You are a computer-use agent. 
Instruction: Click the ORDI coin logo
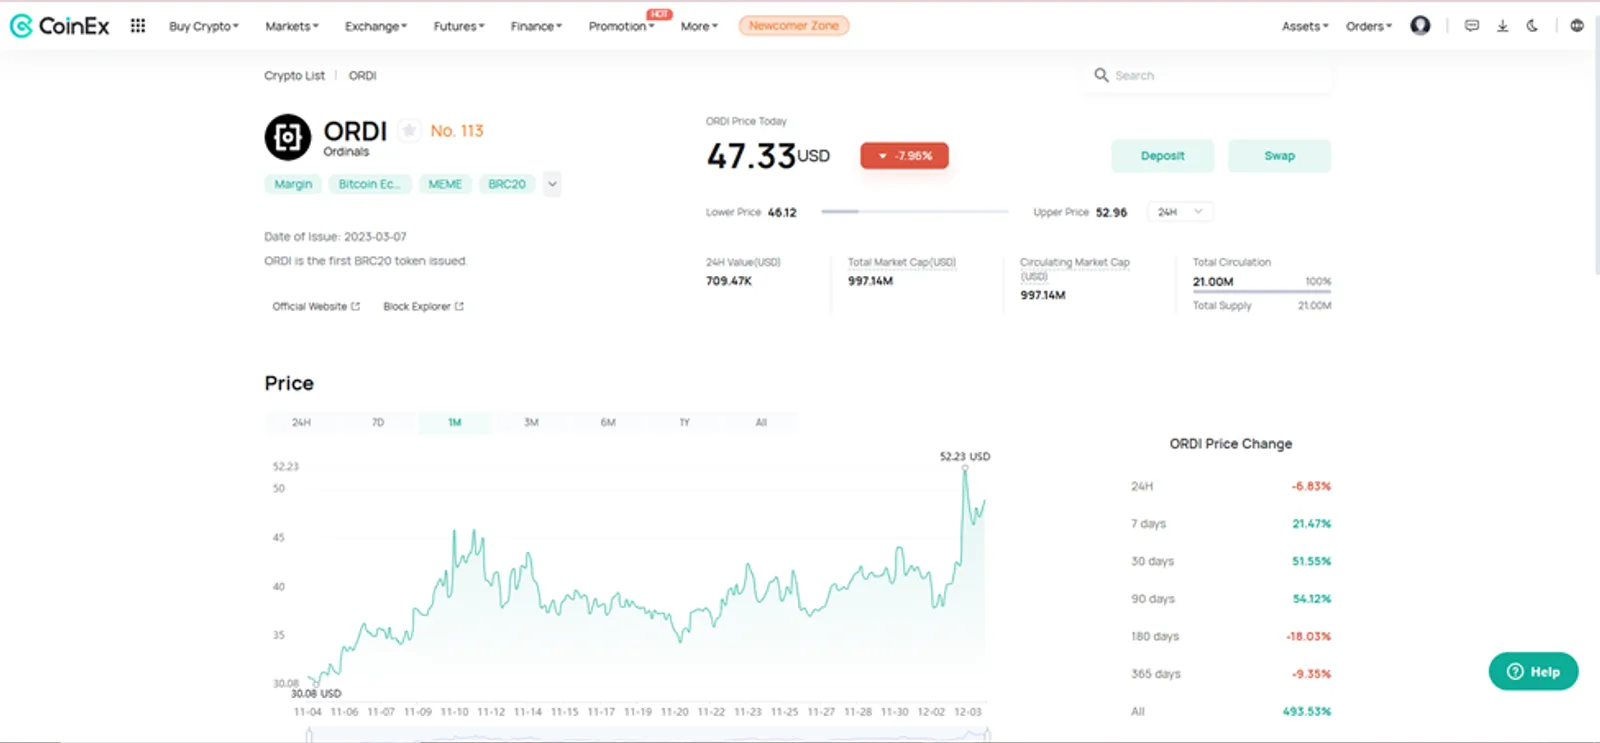tap(288, 138)
